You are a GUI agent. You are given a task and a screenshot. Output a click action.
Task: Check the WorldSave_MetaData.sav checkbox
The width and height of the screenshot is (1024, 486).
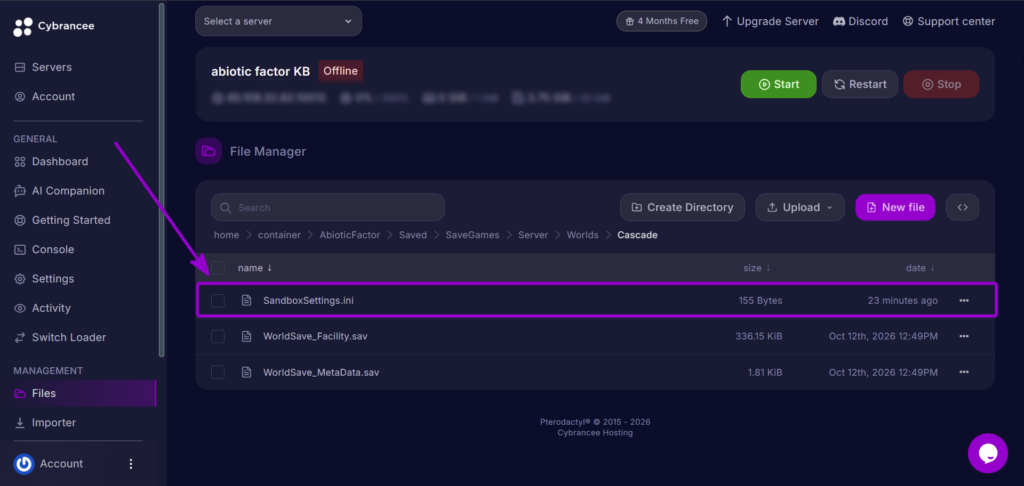(218, 372)
